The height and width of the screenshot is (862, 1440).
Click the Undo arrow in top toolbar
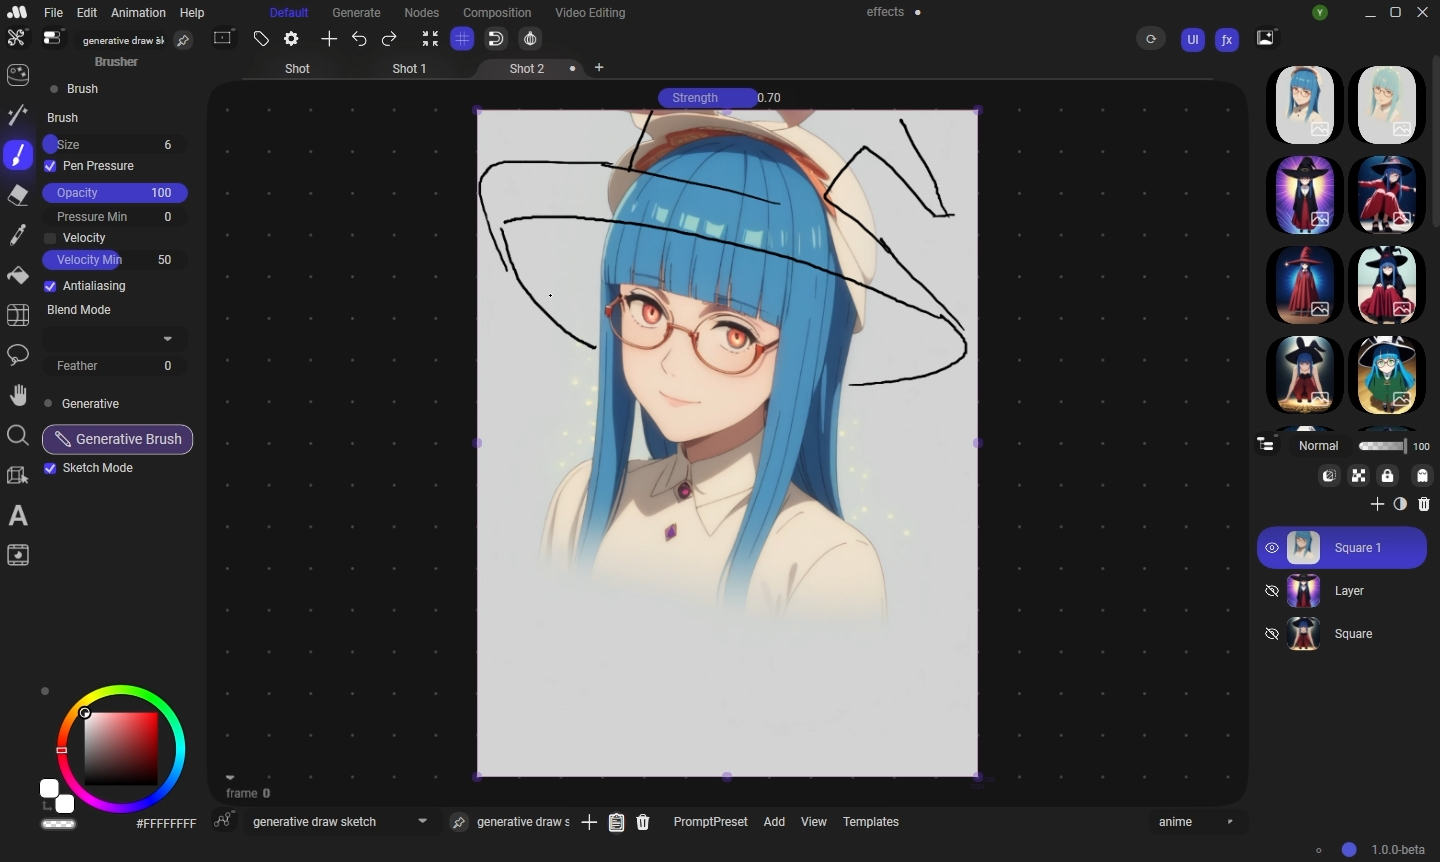[359, 39]
